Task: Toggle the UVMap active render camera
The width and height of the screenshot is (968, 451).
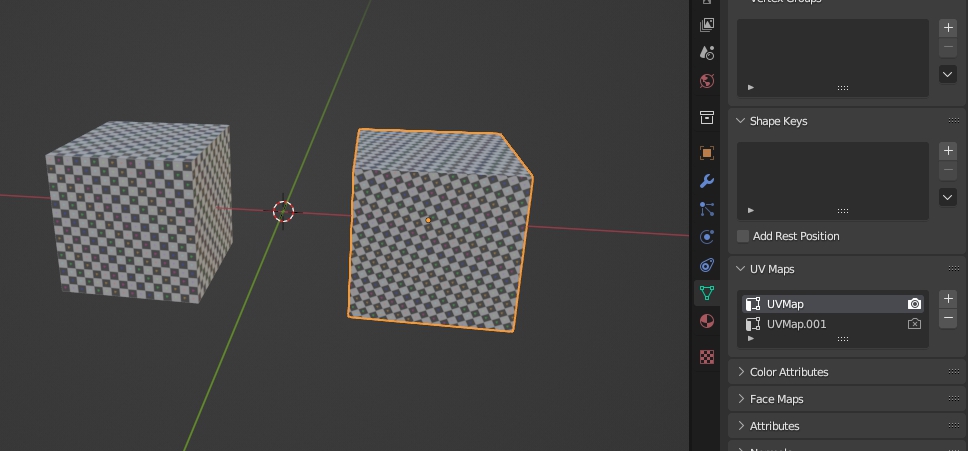Action: tap(914, 304)
